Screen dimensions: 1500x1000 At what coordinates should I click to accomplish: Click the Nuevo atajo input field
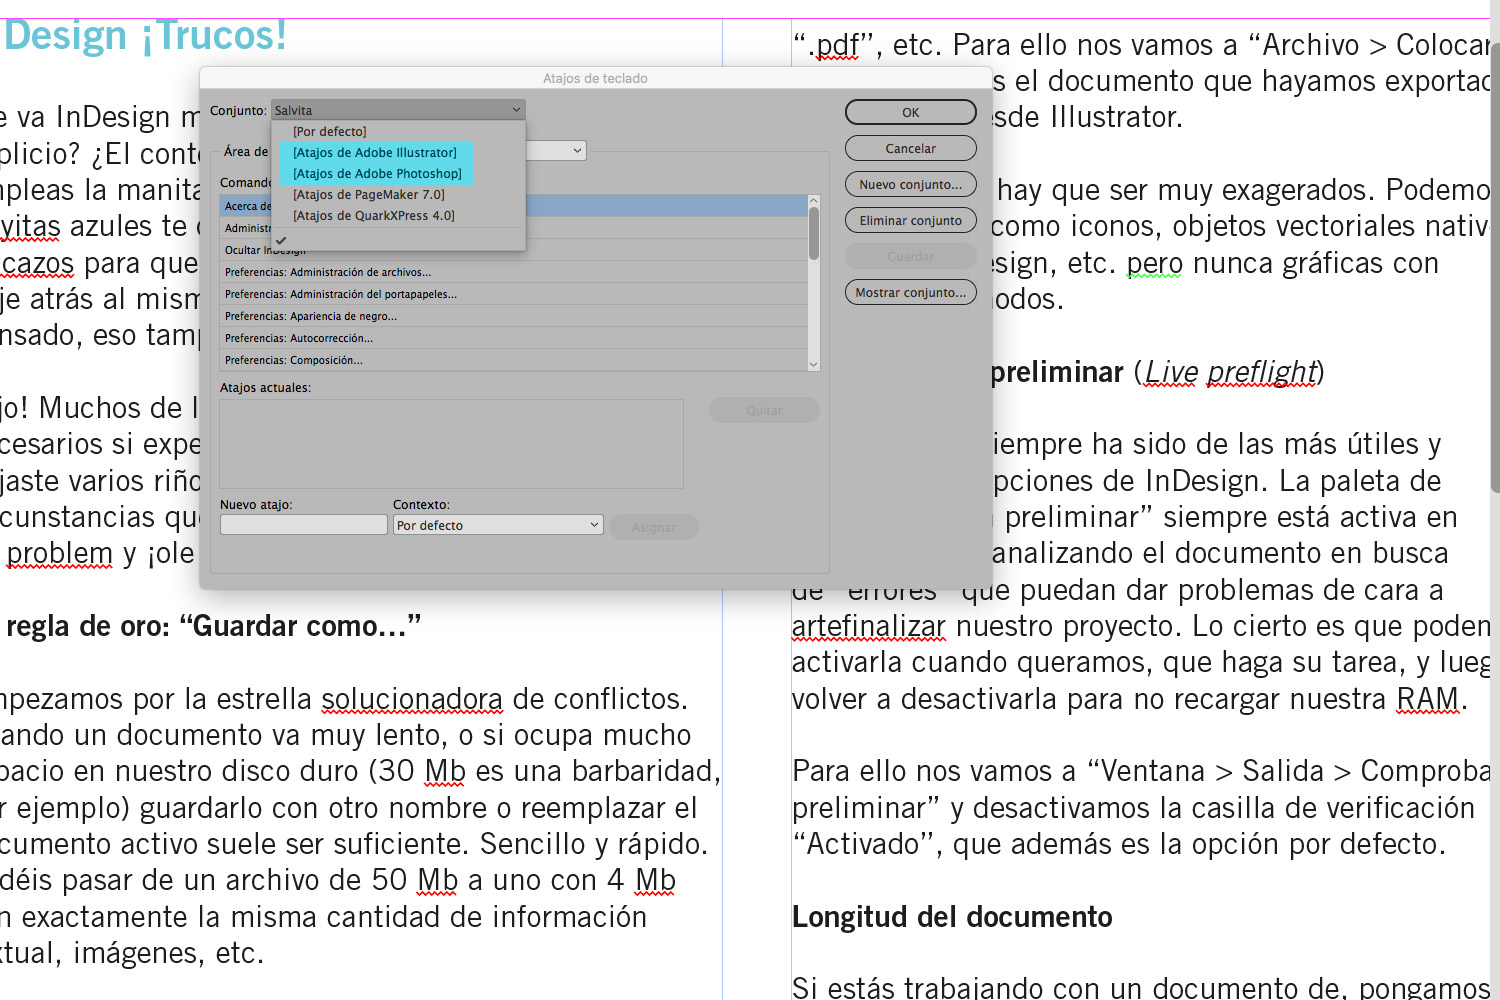[303, 525]
